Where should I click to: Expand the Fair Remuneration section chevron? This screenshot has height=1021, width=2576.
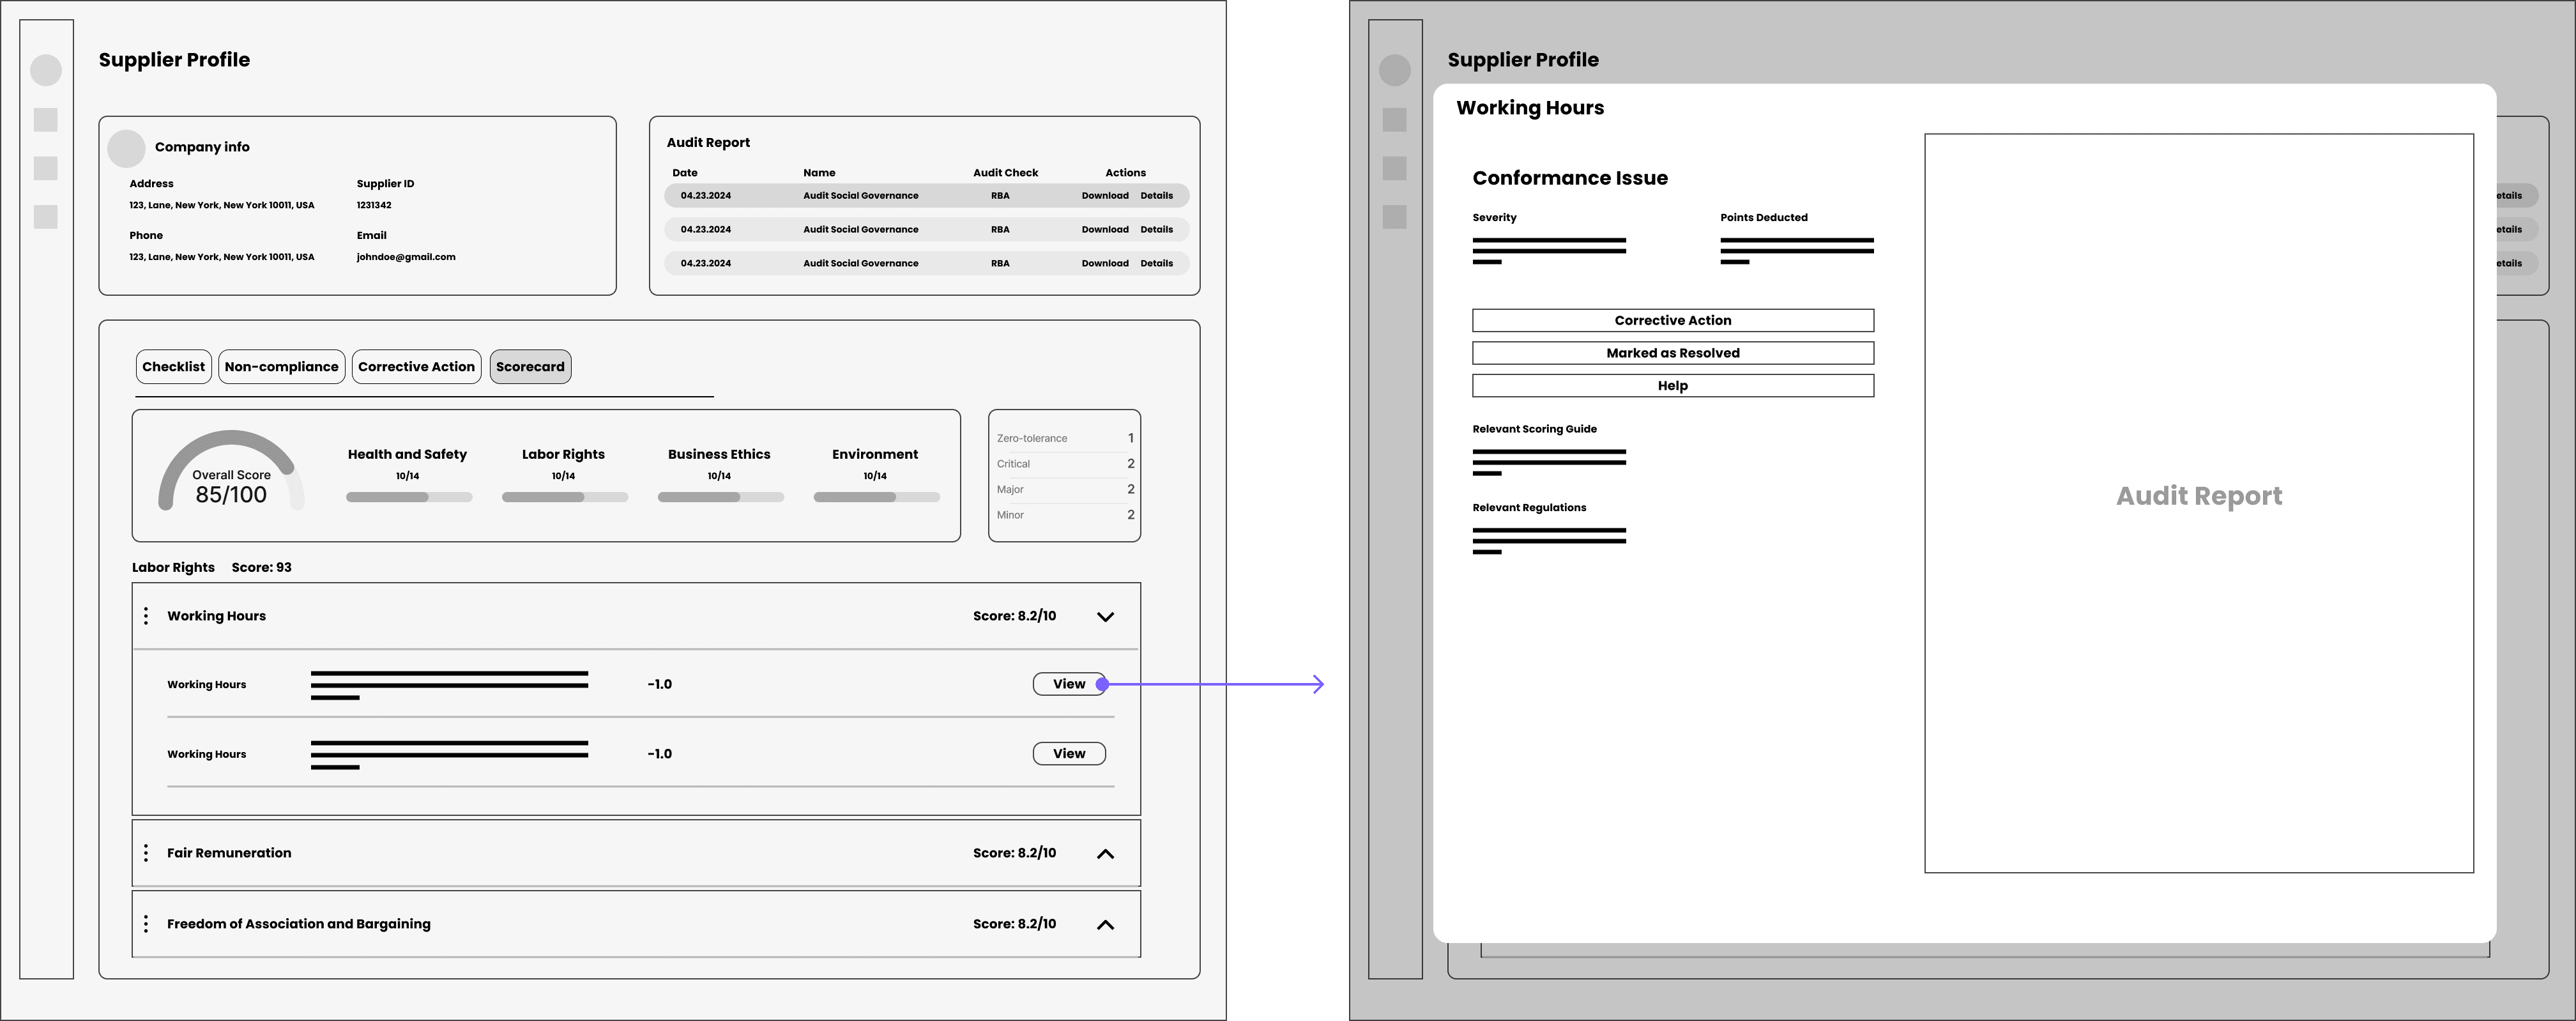(x=1105, y=854)
